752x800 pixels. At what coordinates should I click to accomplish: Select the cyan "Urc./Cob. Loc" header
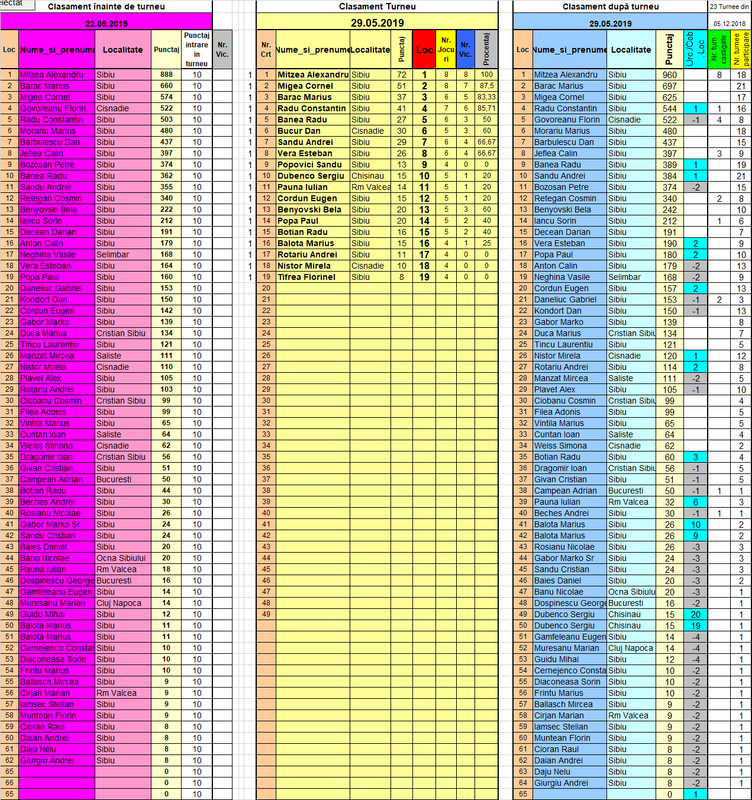[x=695, y=49]
